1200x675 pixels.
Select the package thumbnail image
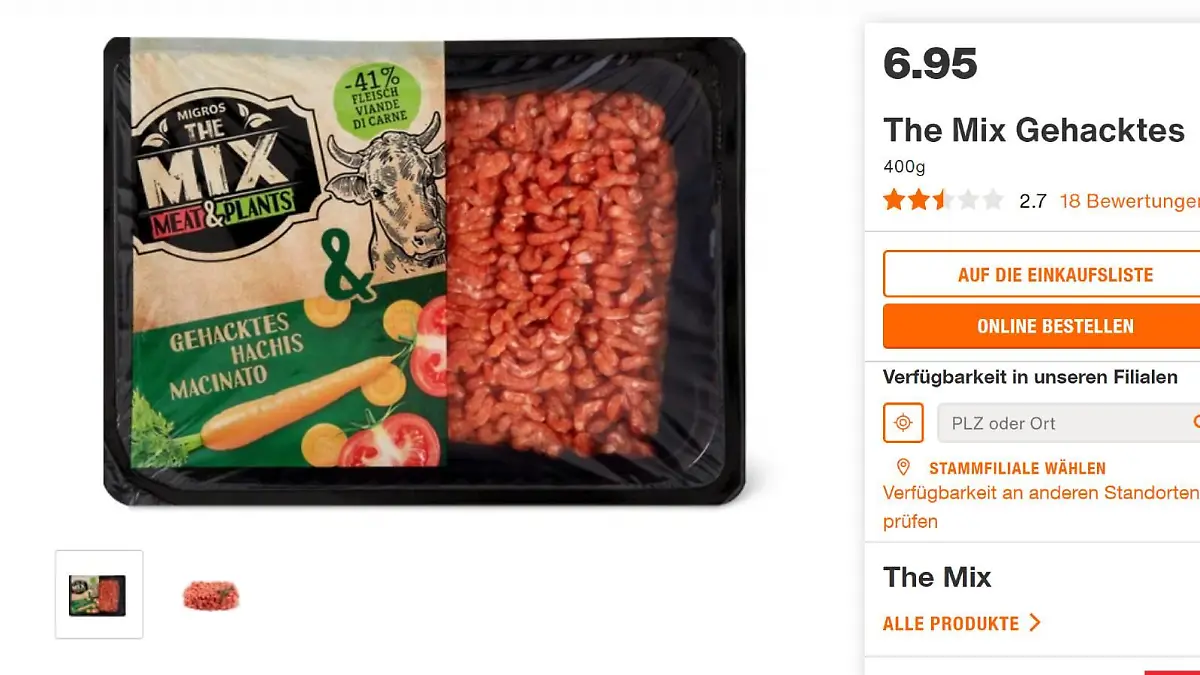coord(98,595)
